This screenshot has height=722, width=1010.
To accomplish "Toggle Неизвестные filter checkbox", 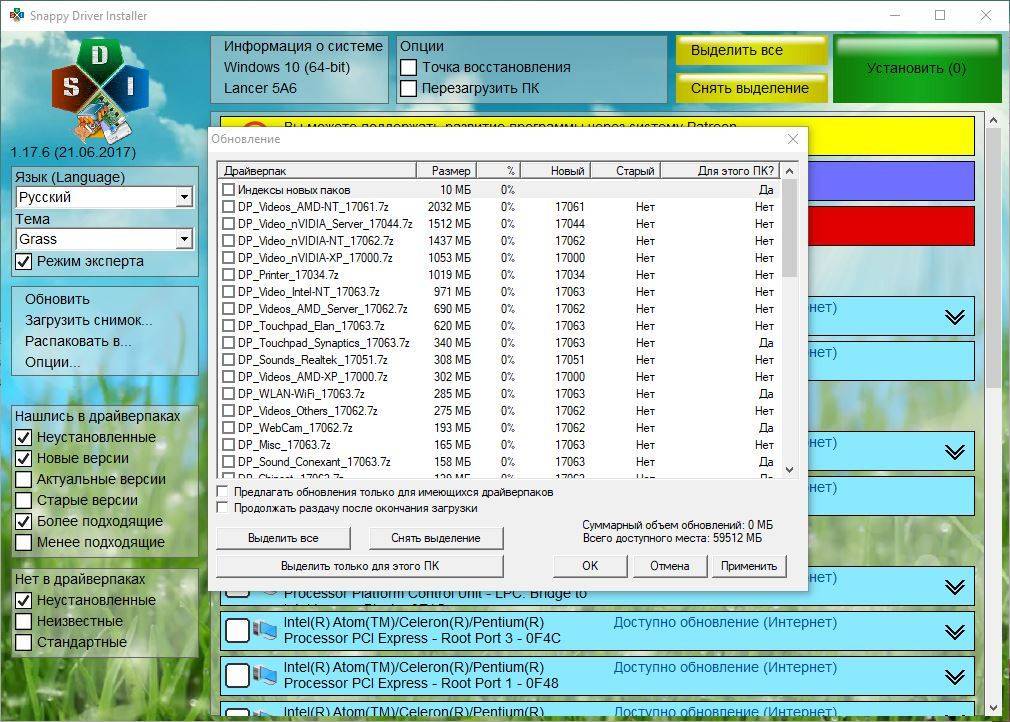I will 24,622.
